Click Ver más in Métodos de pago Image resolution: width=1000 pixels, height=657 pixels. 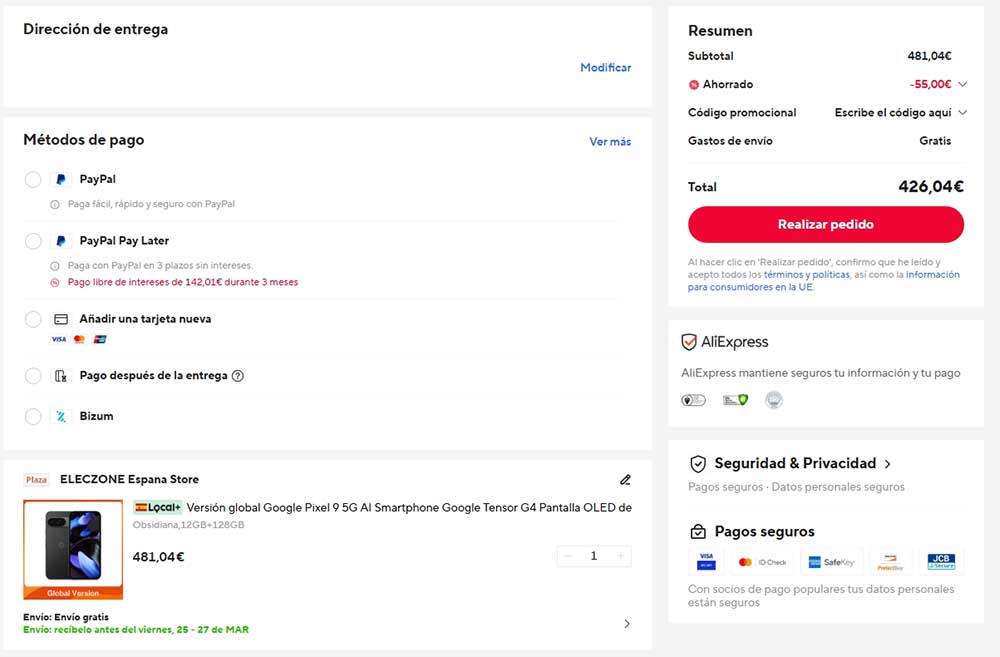(610, 141)
